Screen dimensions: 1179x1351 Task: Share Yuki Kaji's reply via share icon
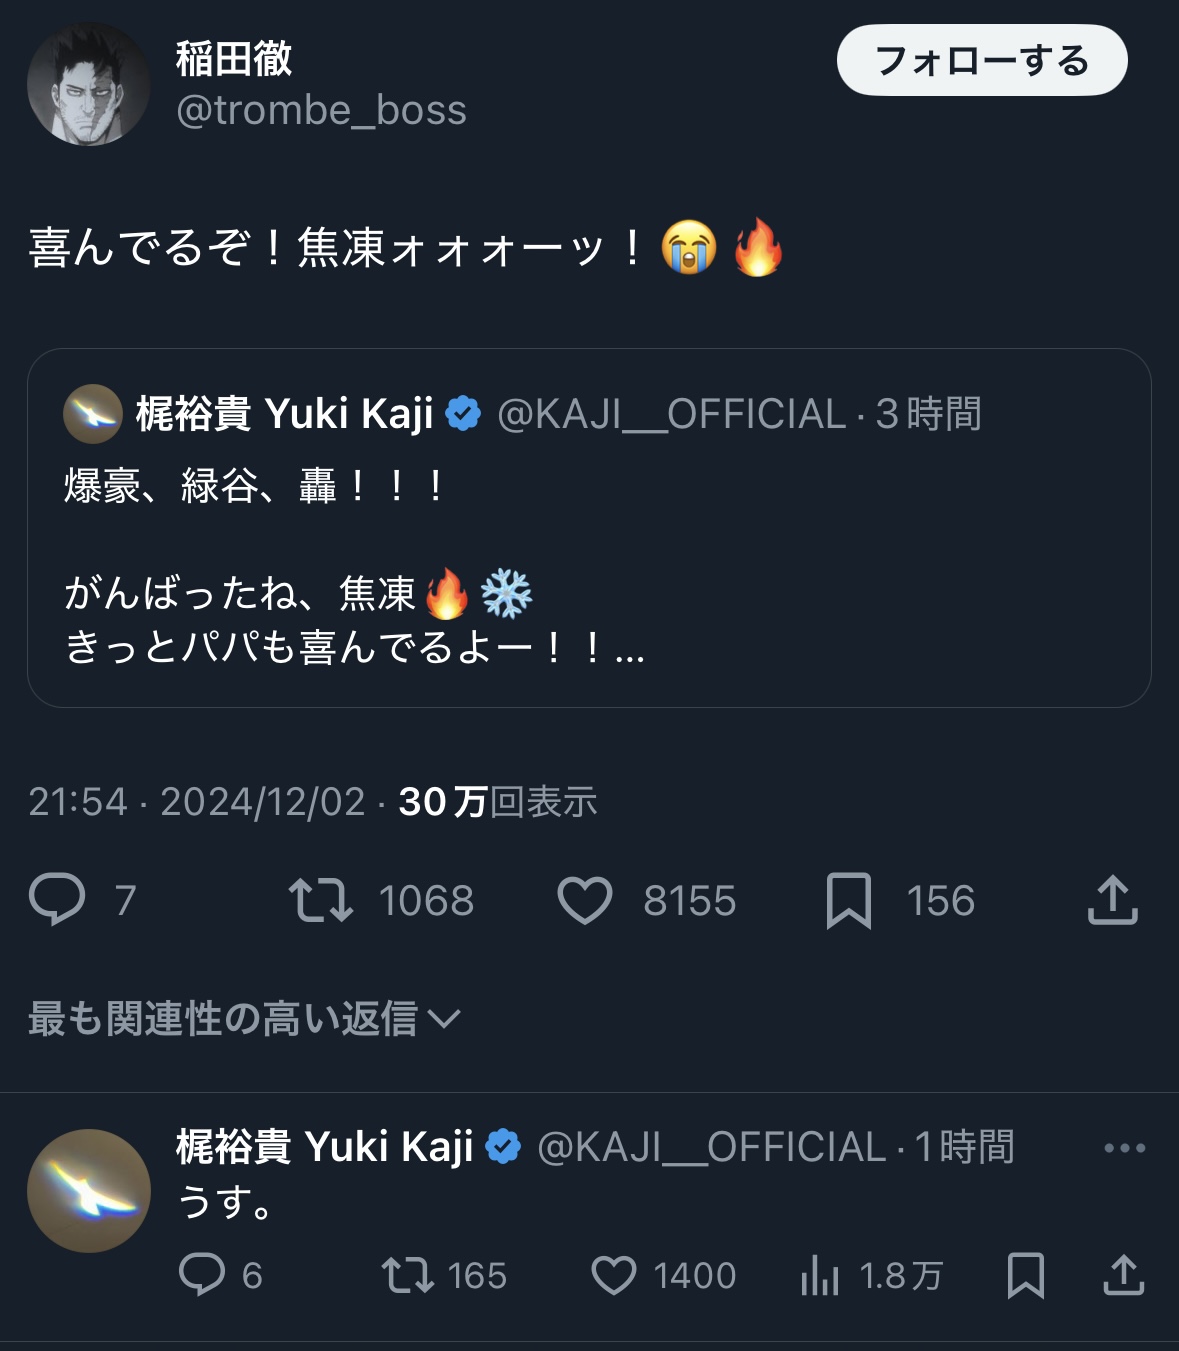click(x=1124, y=1275)
